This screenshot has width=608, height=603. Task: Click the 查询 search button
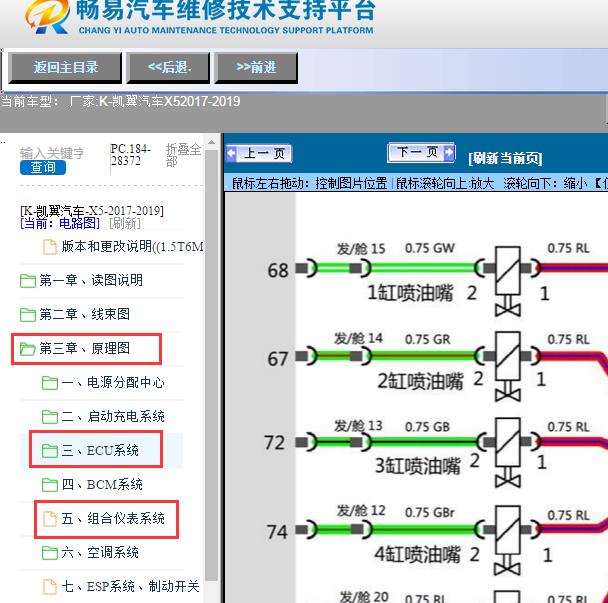click(43, 168)
